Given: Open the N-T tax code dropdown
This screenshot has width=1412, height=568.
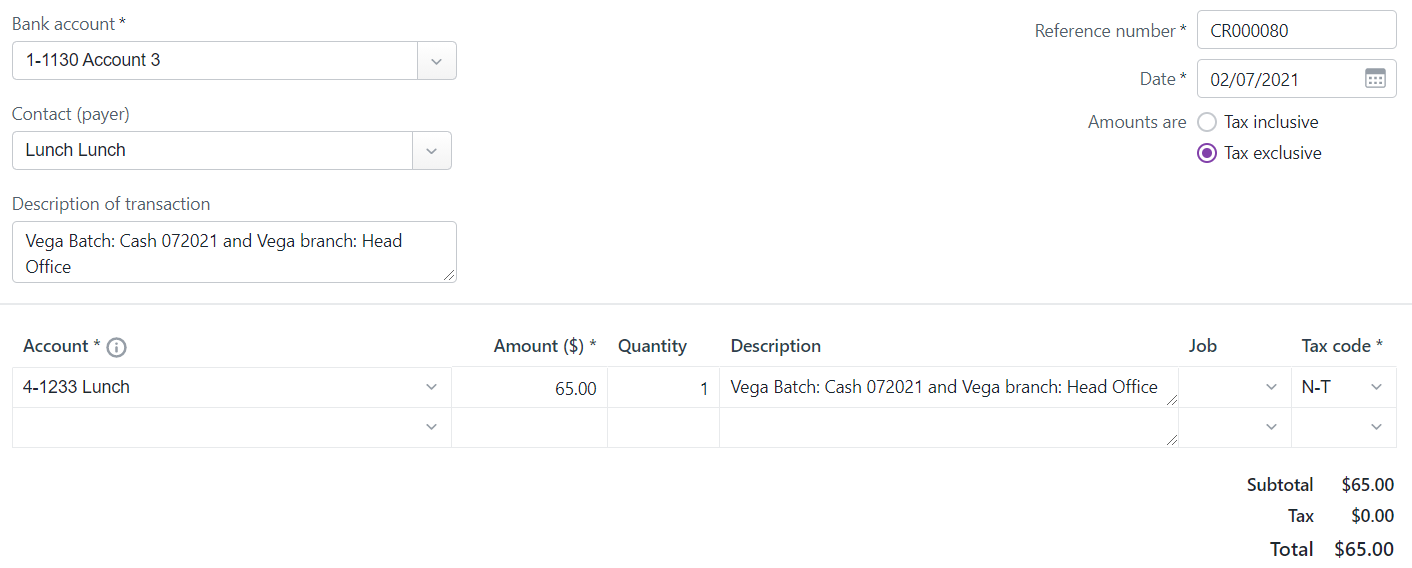Looking at the screenshot, I should 1376,387.
